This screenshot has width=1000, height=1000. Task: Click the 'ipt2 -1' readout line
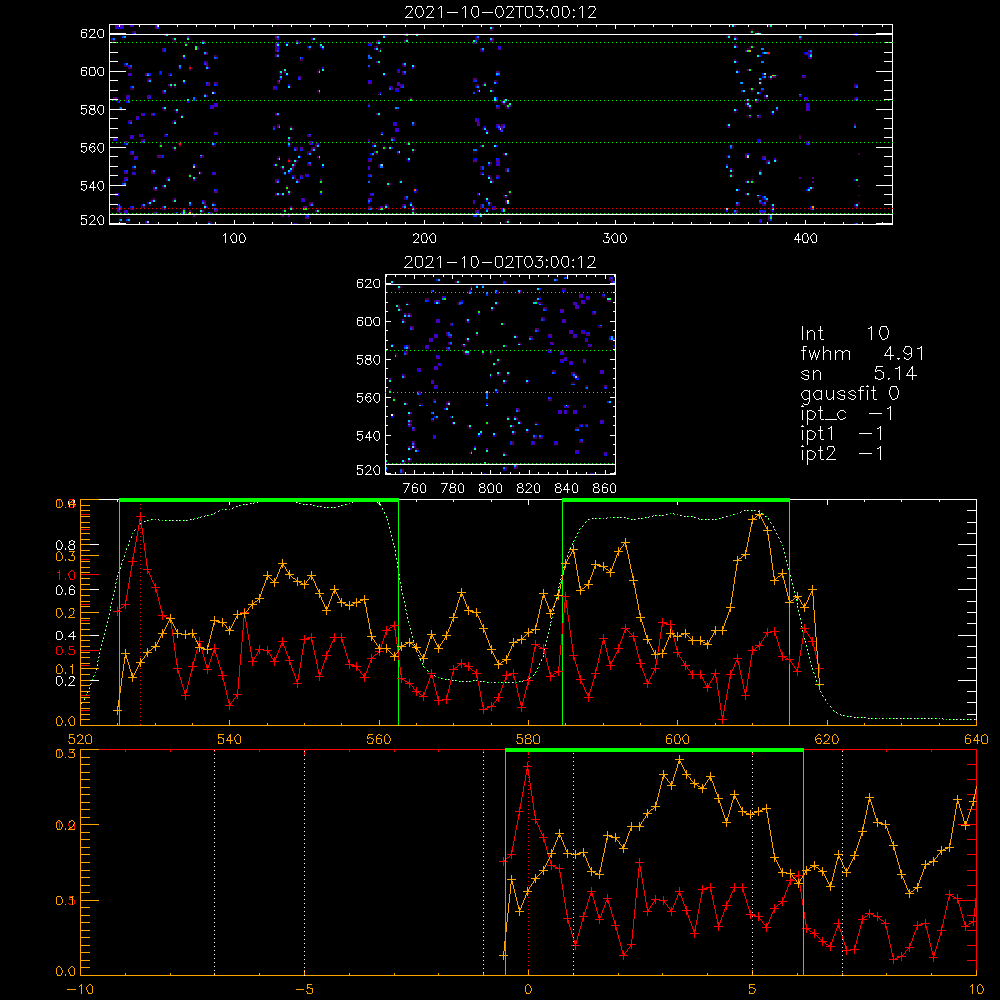(x=842, y=453)
